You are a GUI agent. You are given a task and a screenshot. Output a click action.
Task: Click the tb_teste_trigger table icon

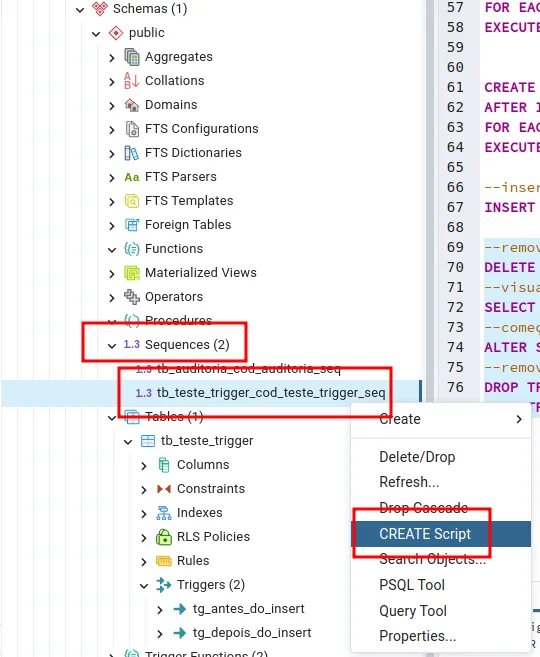coord(148,441)
